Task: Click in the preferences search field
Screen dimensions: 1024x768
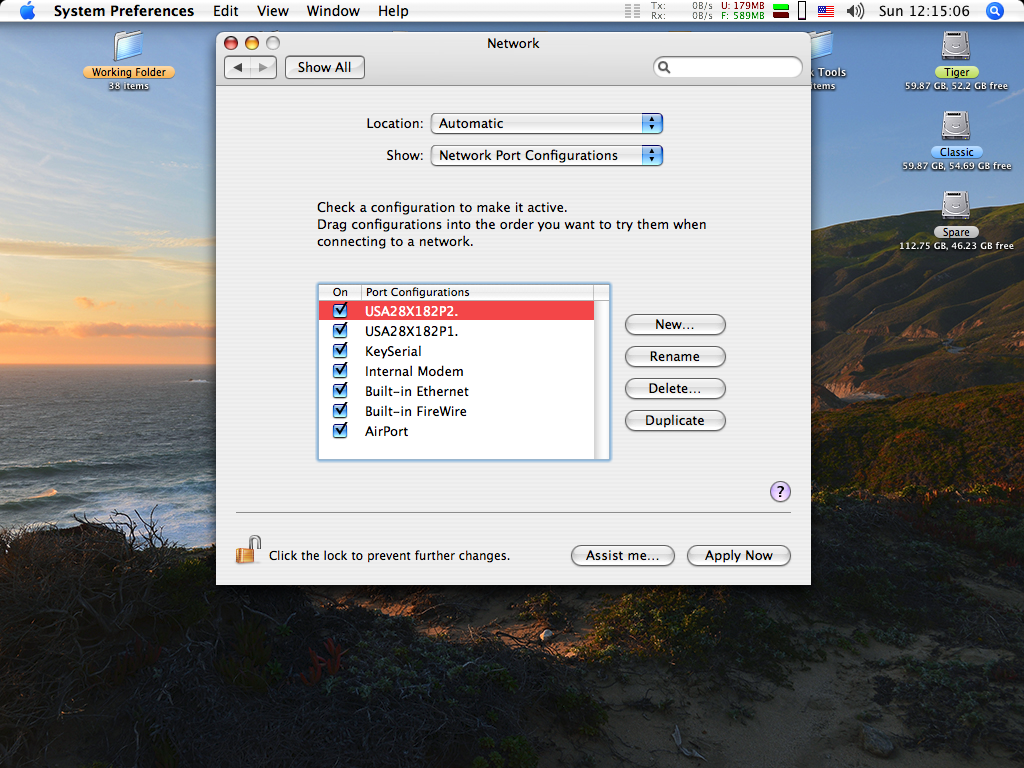Action: (728, 67)
